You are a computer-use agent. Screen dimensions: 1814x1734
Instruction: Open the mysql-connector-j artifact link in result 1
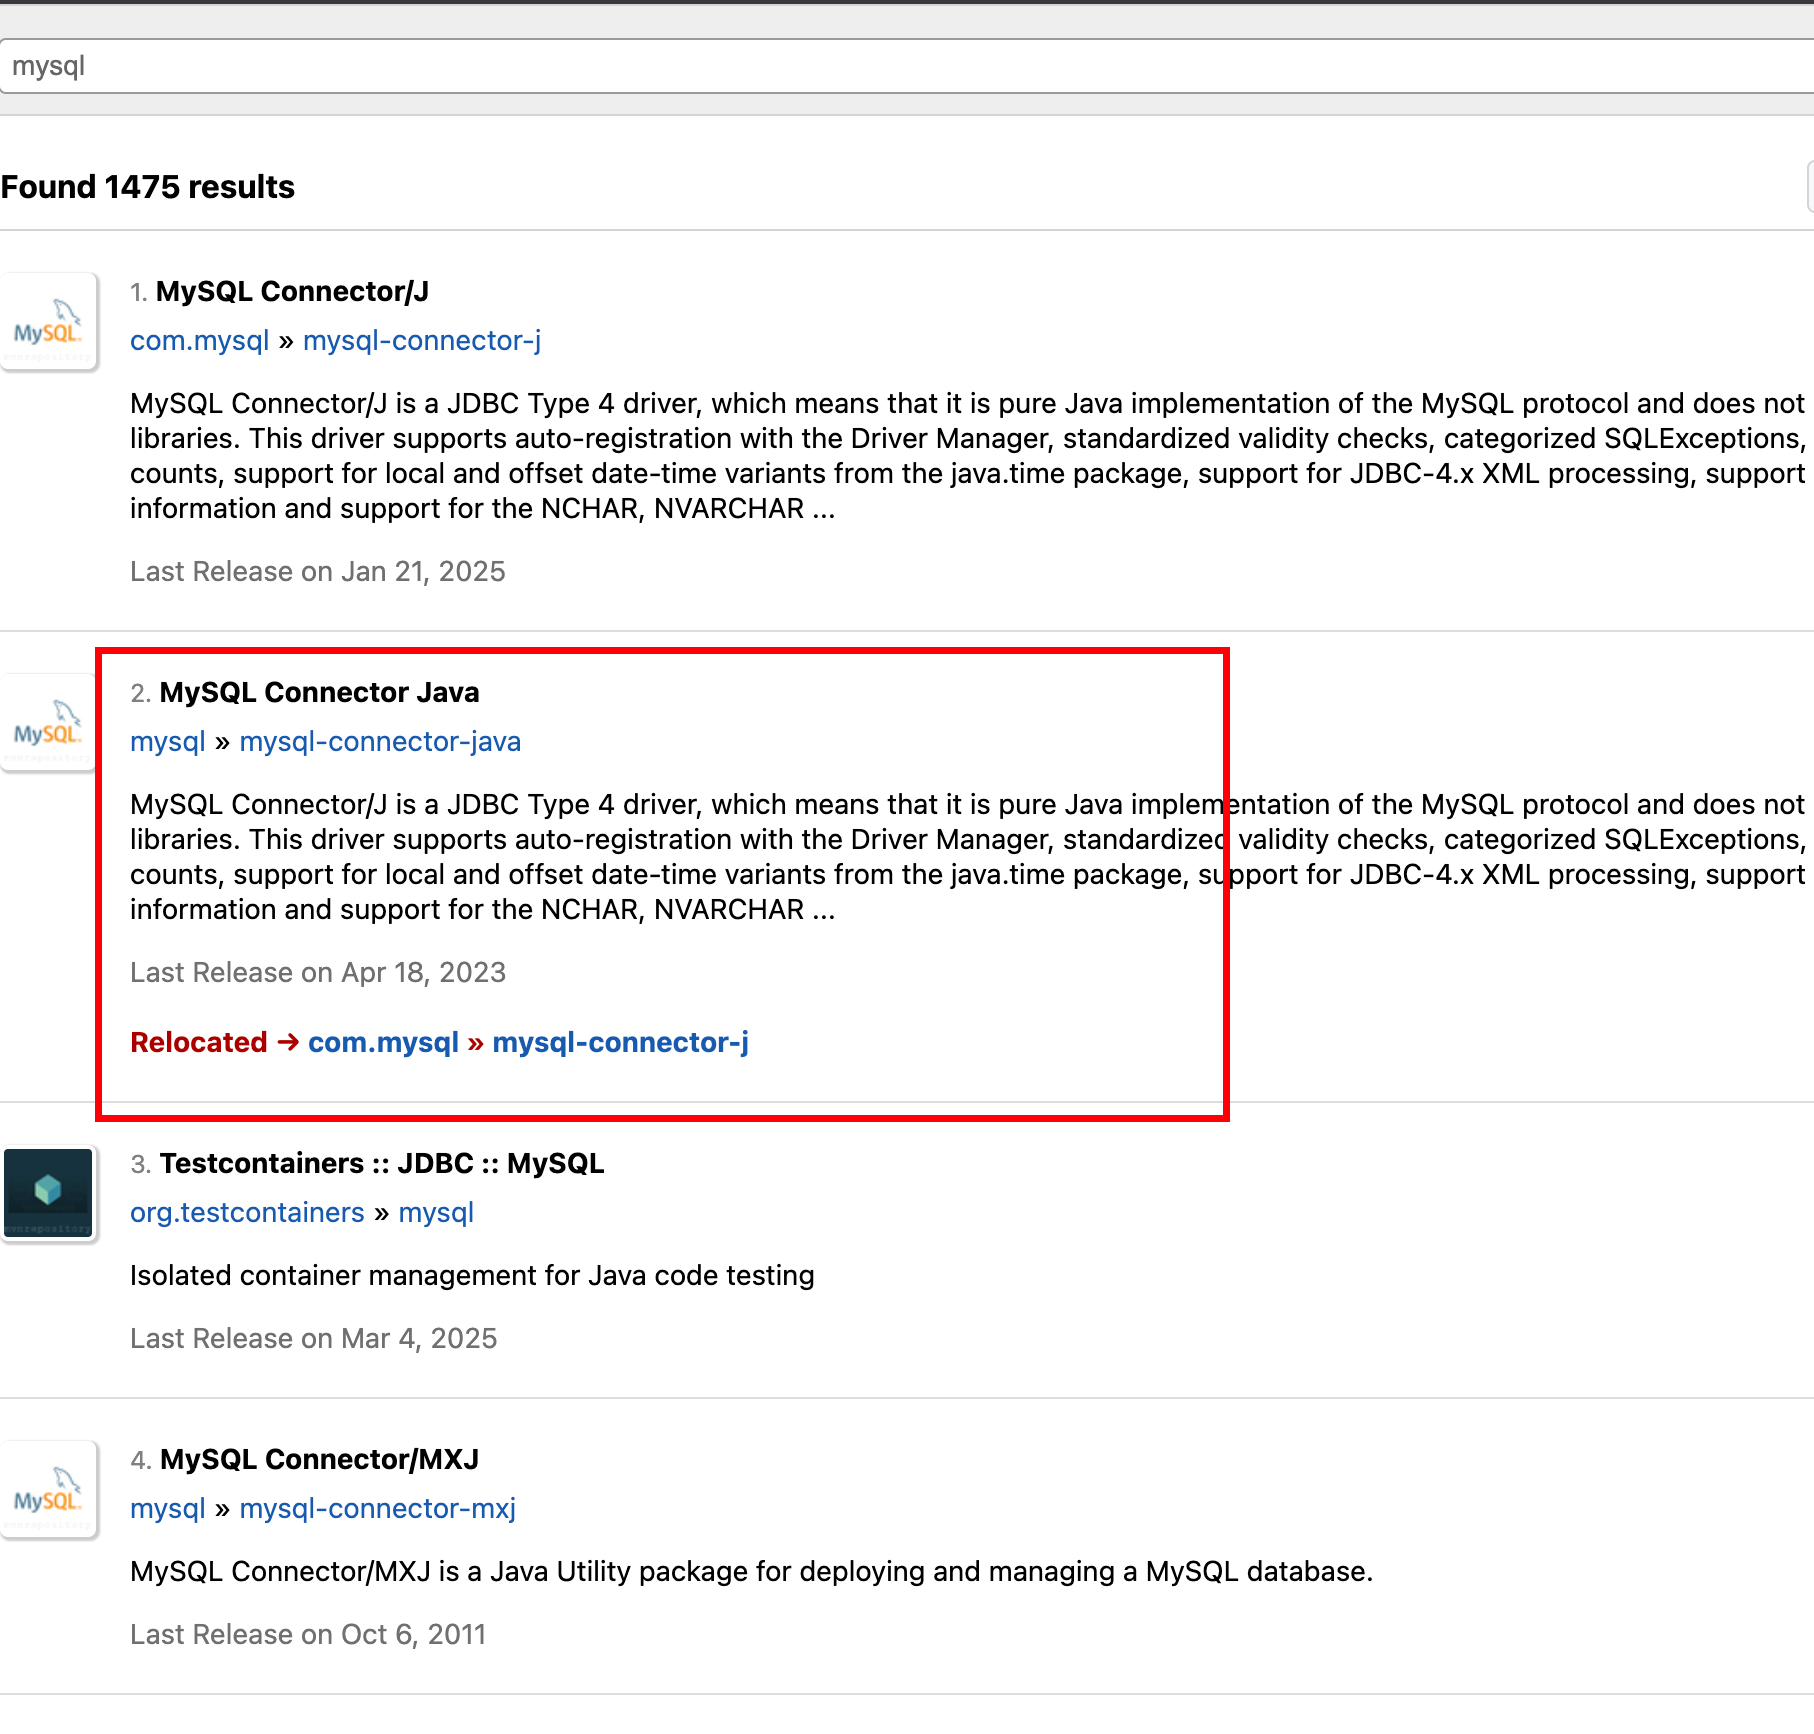[422, 341]
